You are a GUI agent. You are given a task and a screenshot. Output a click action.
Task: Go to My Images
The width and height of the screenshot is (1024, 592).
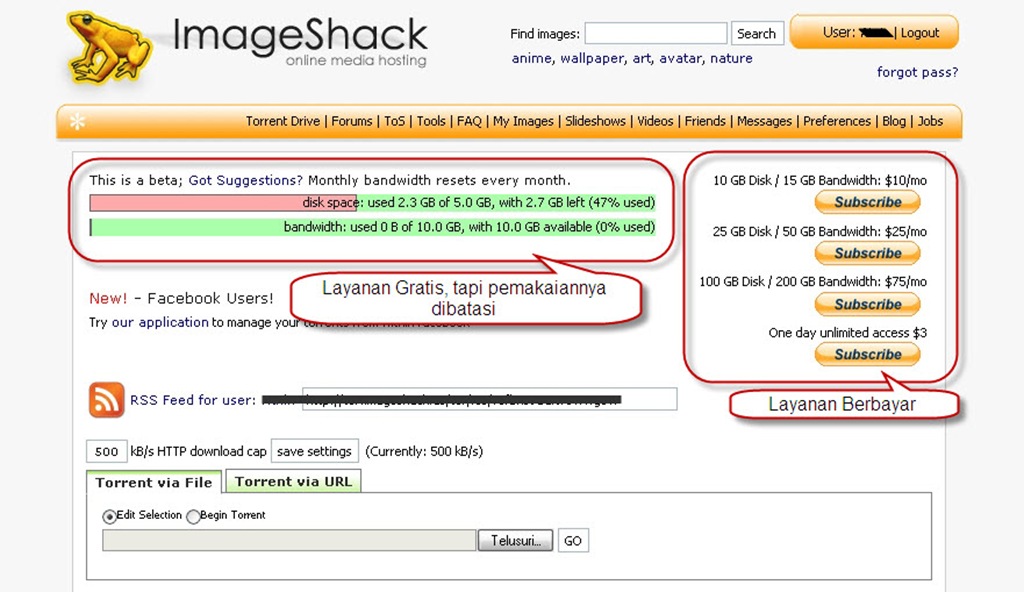(523, 121)
